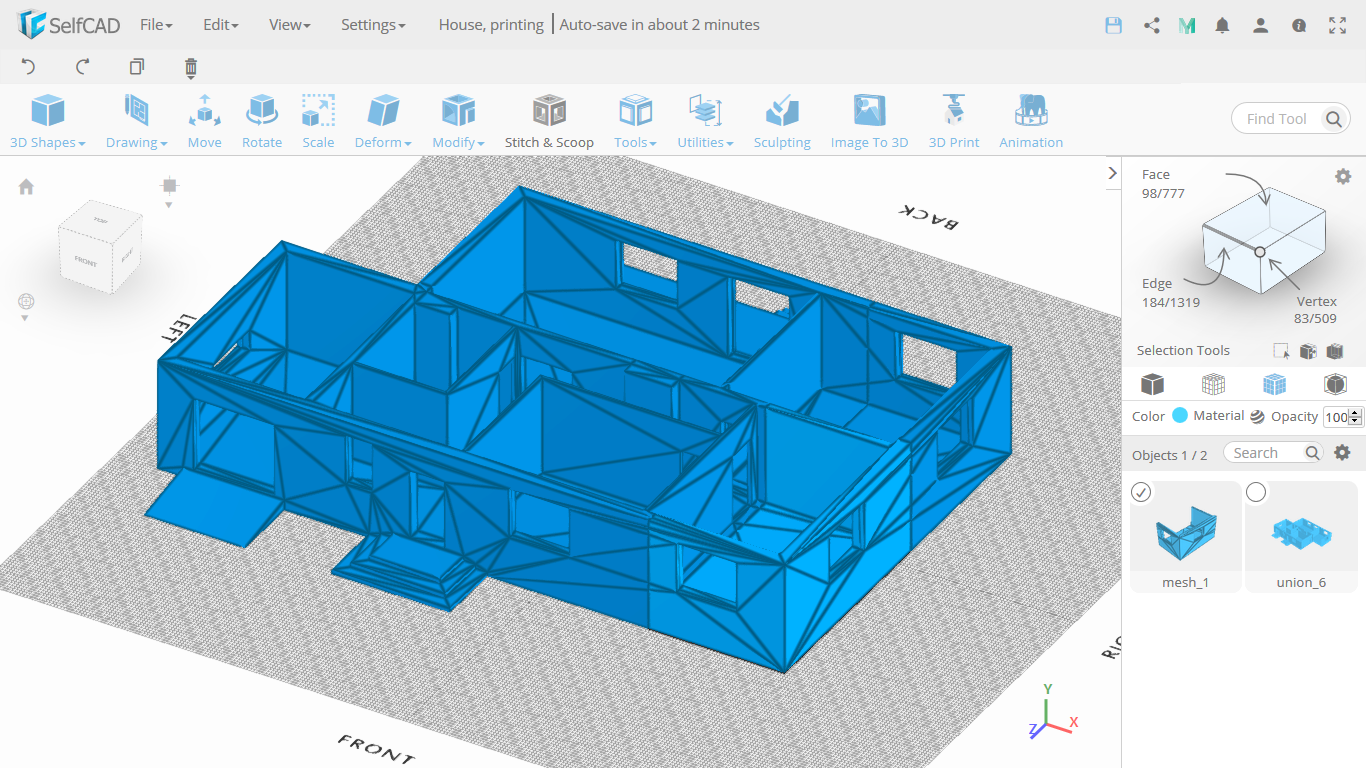1366x768 pixels.
Task: Save the project with the disk icon
Action: coord(1114,25)
